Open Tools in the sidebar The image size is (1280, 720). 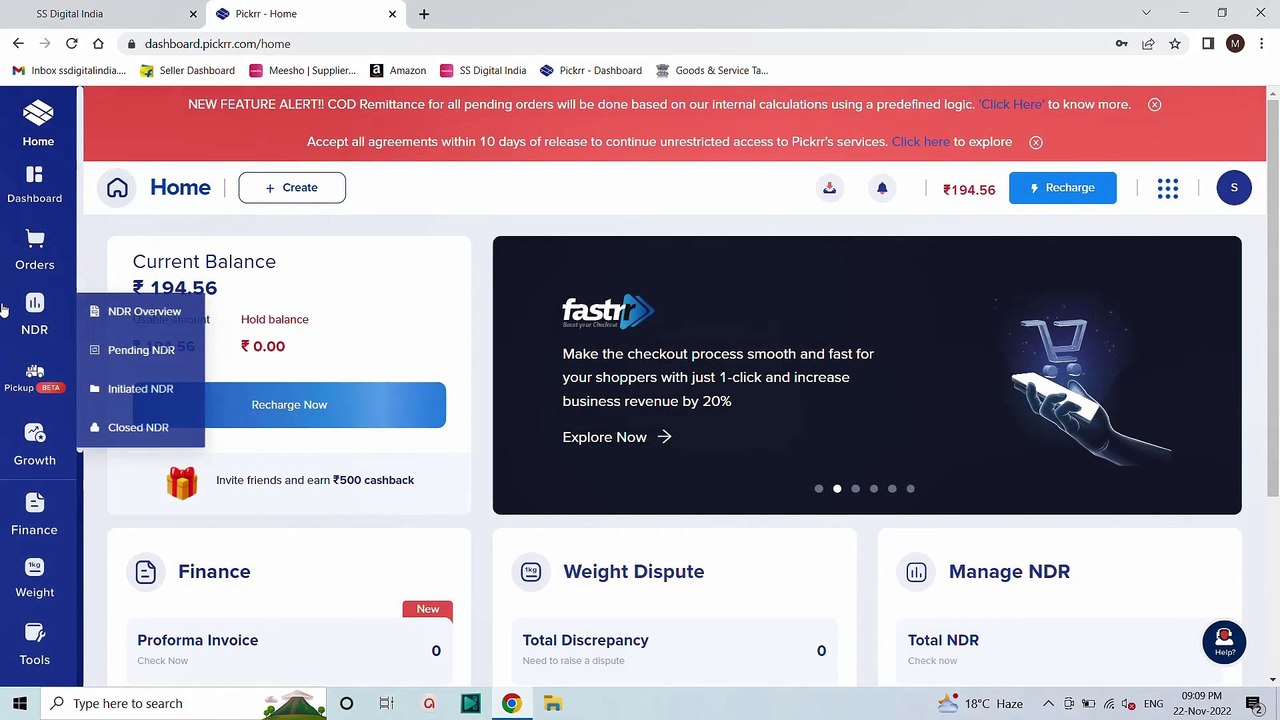pos(35,645)
